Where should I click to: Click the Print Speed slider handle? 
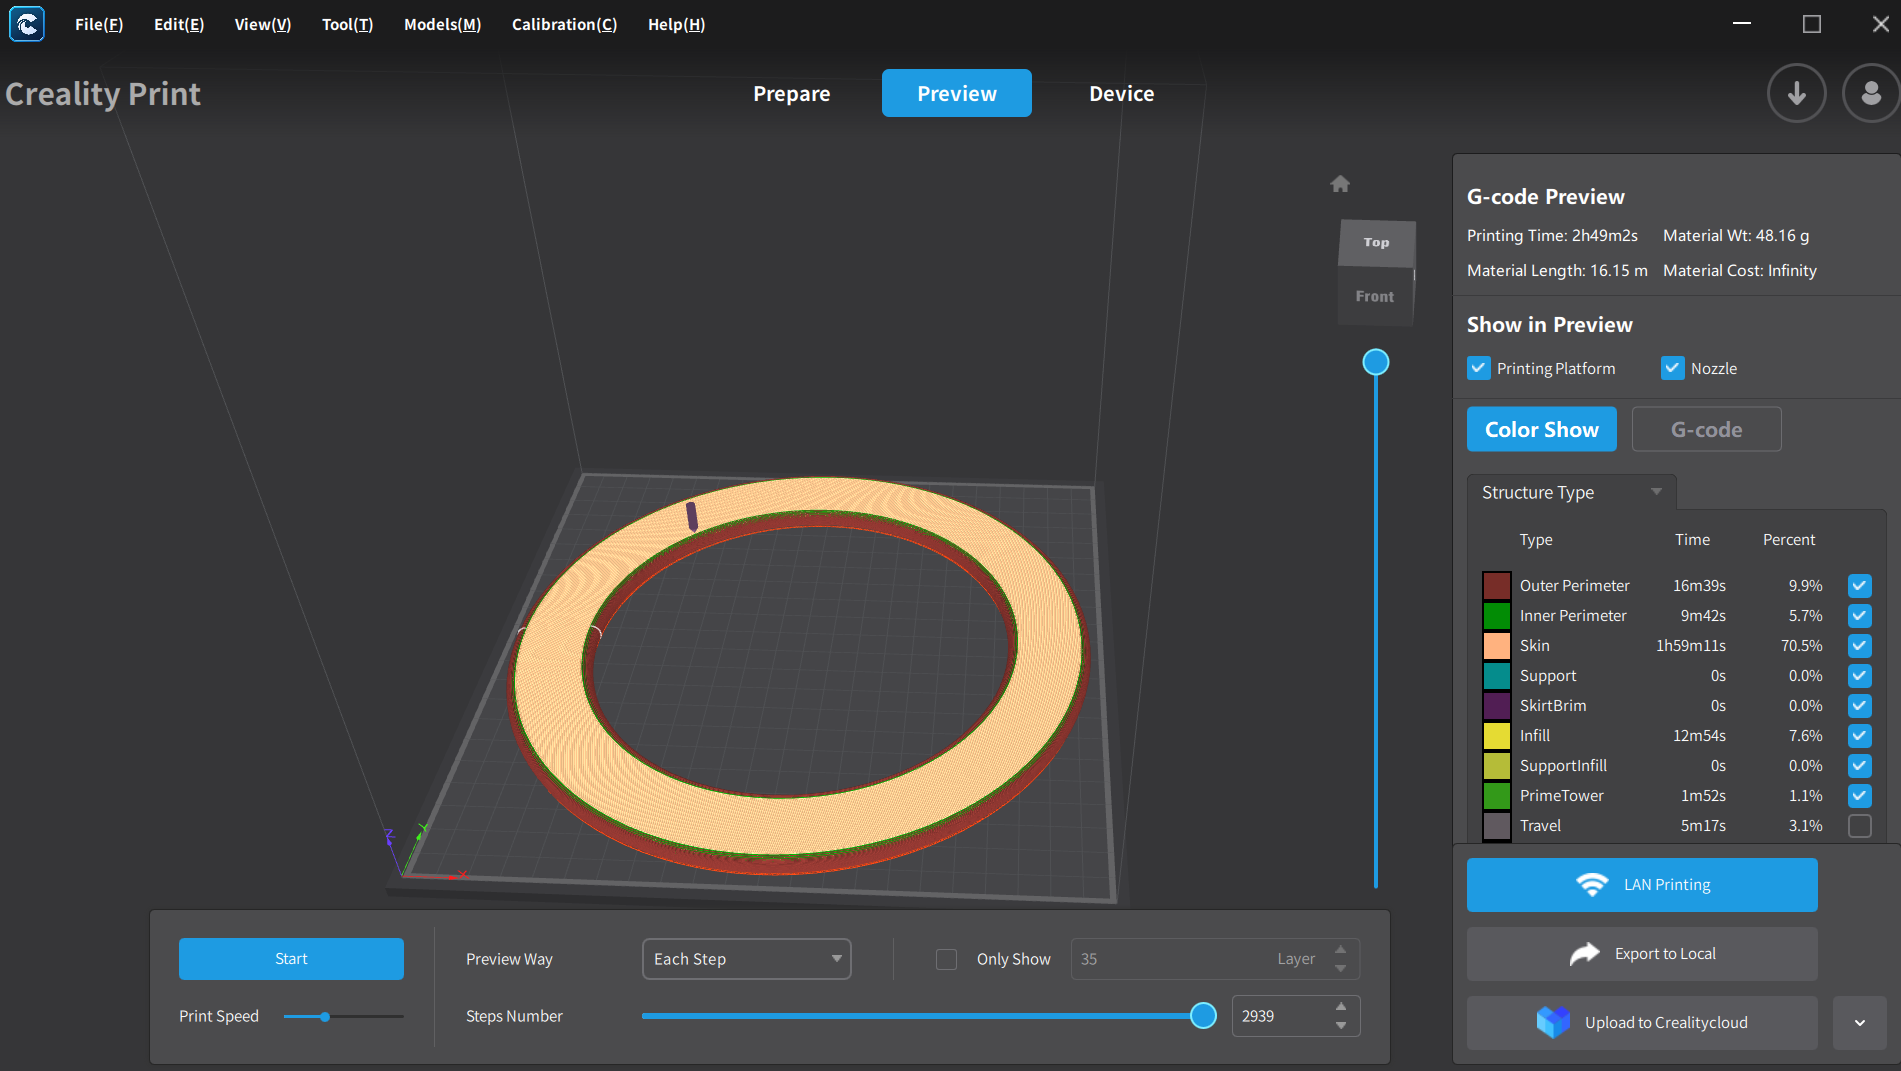[x=325, y=1016]
